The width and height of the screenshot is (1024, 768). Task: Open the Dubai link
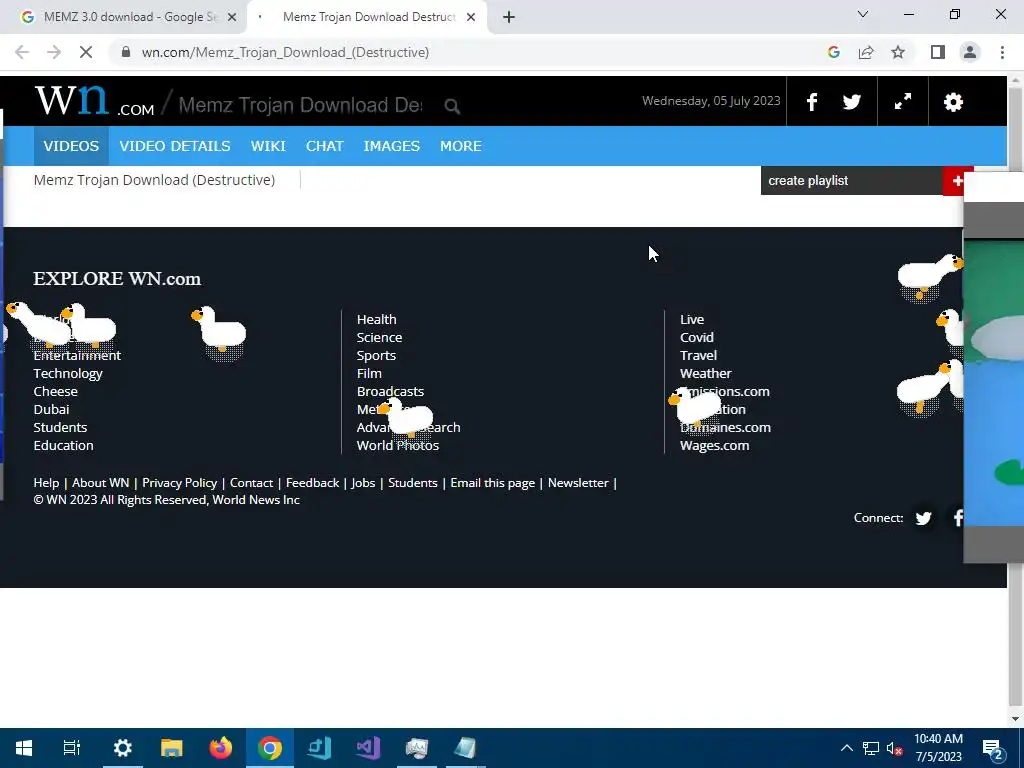[51, 409]
